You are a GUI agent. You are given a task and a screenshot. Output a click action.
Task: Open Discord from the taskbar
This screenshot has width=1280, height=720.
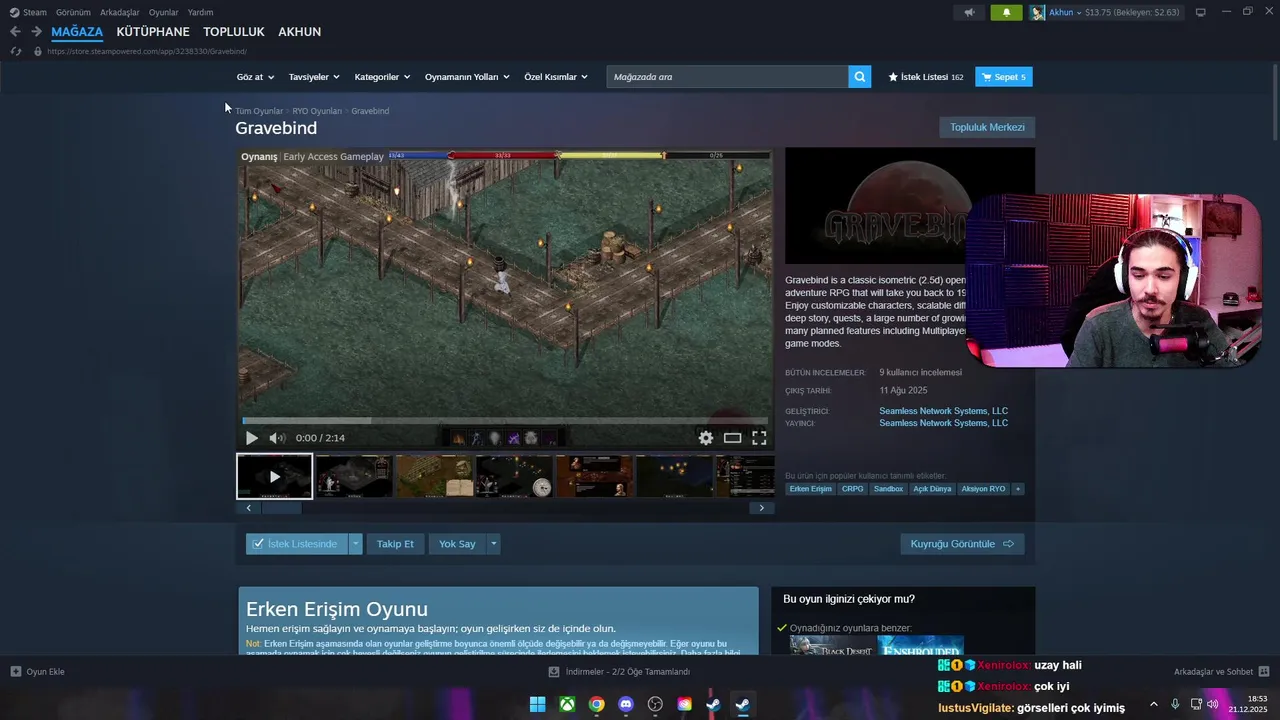(626, 704)
